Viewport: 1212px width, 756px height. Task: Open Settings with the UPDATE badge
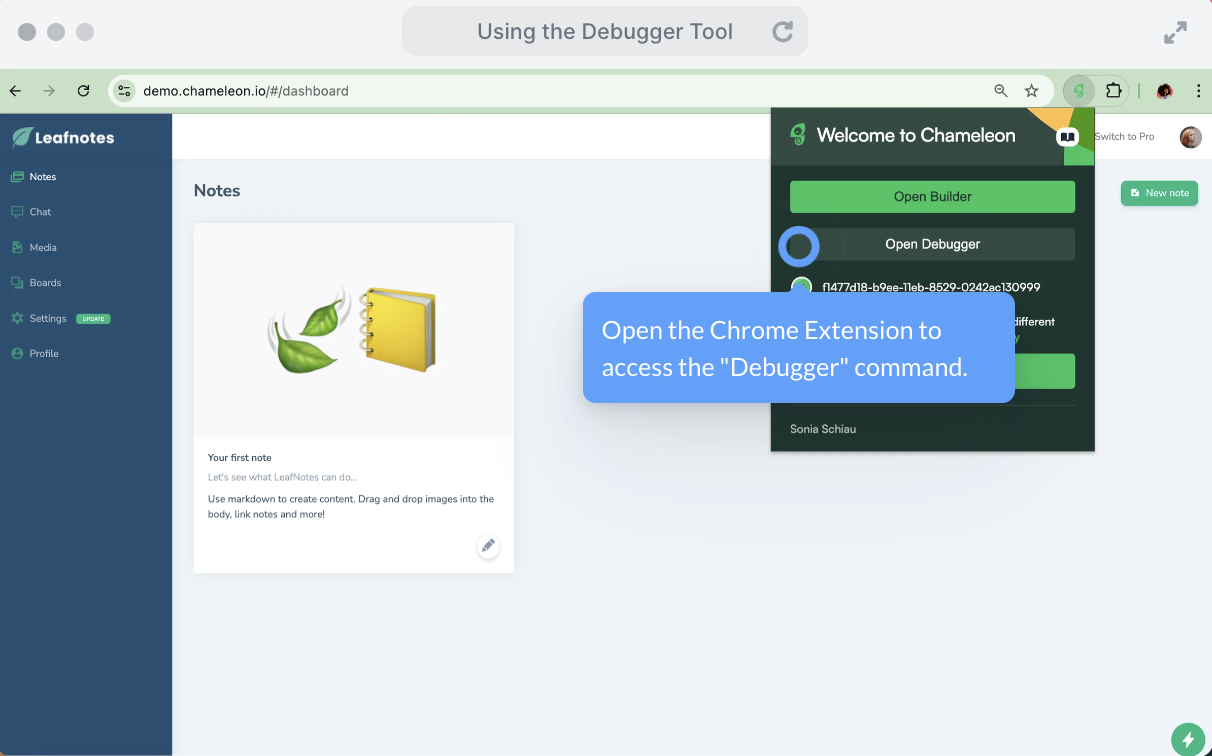coord(47,318)
